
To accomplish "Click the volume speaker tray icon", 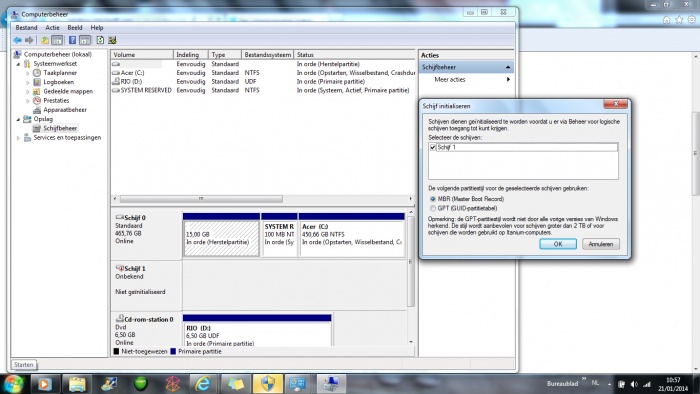I will 634,384.
